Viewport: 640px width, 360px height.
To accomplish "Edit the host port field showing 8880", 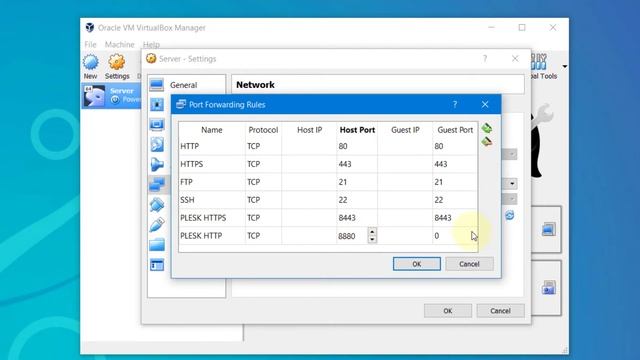I will 352,236.
